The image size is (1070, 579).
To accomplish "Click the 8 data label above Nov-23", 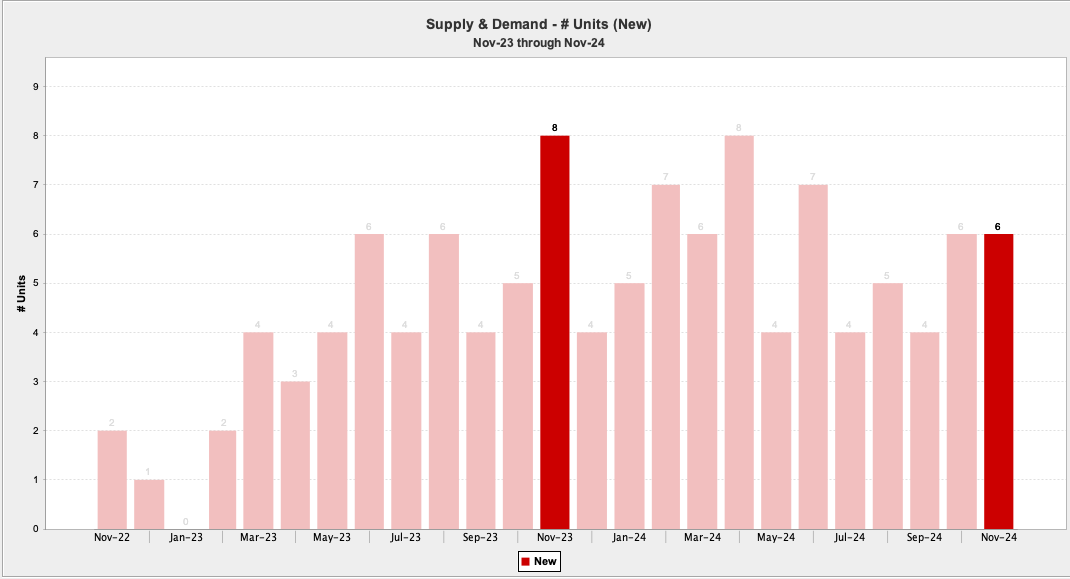I will pos(554,127).
